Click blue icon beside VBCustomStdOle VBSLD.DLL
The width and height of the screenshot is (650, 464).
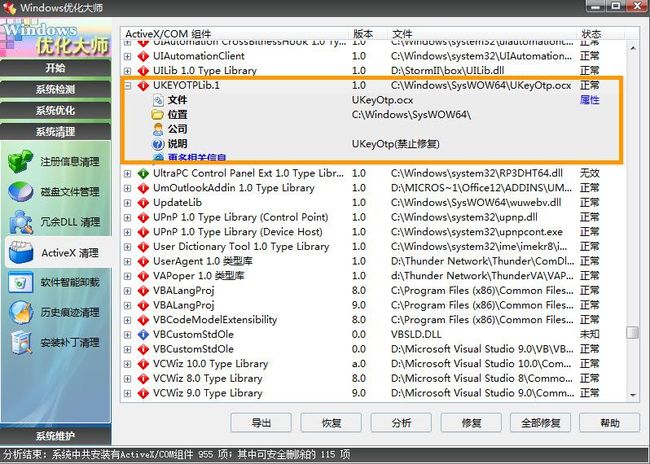tap(143, 335)
